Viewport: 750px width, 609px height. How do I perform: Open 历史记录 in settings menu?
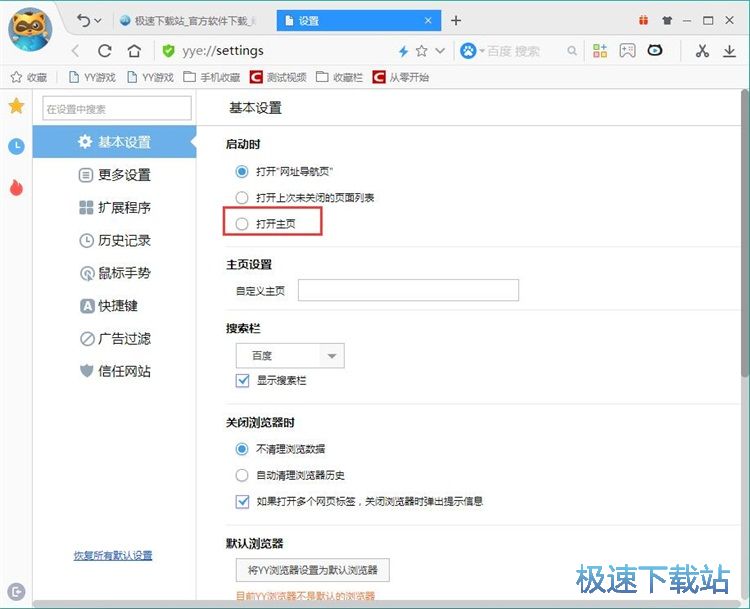click(114, 240)
